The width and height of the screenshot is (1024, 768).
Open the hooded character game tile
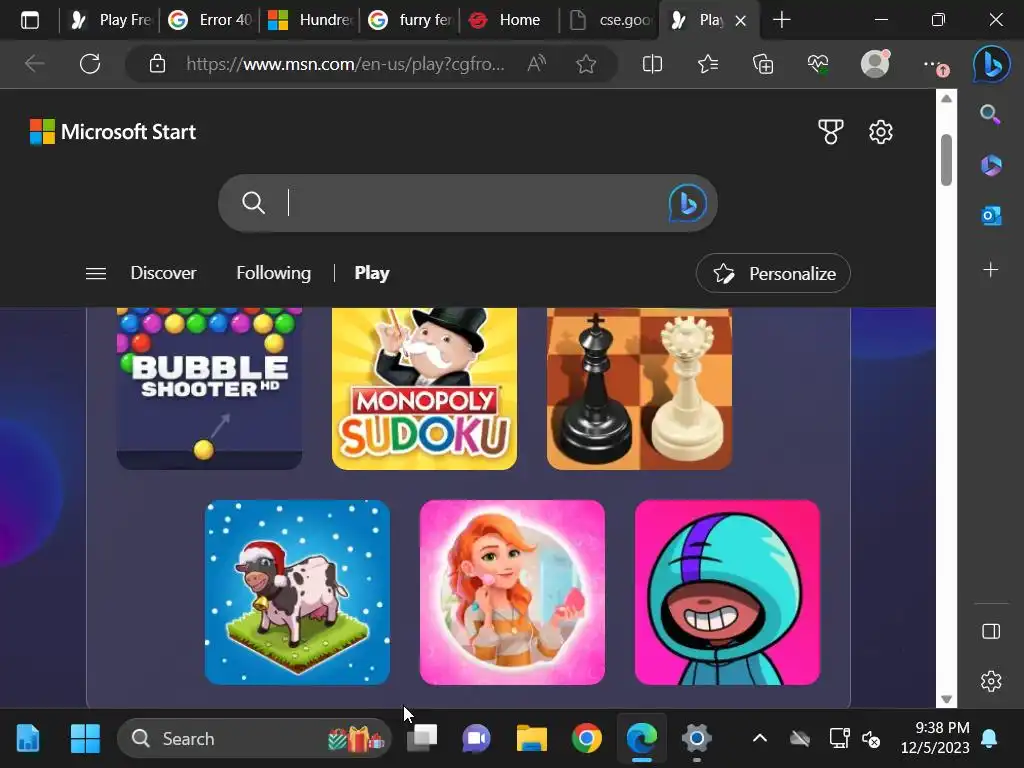pos(728,592)
